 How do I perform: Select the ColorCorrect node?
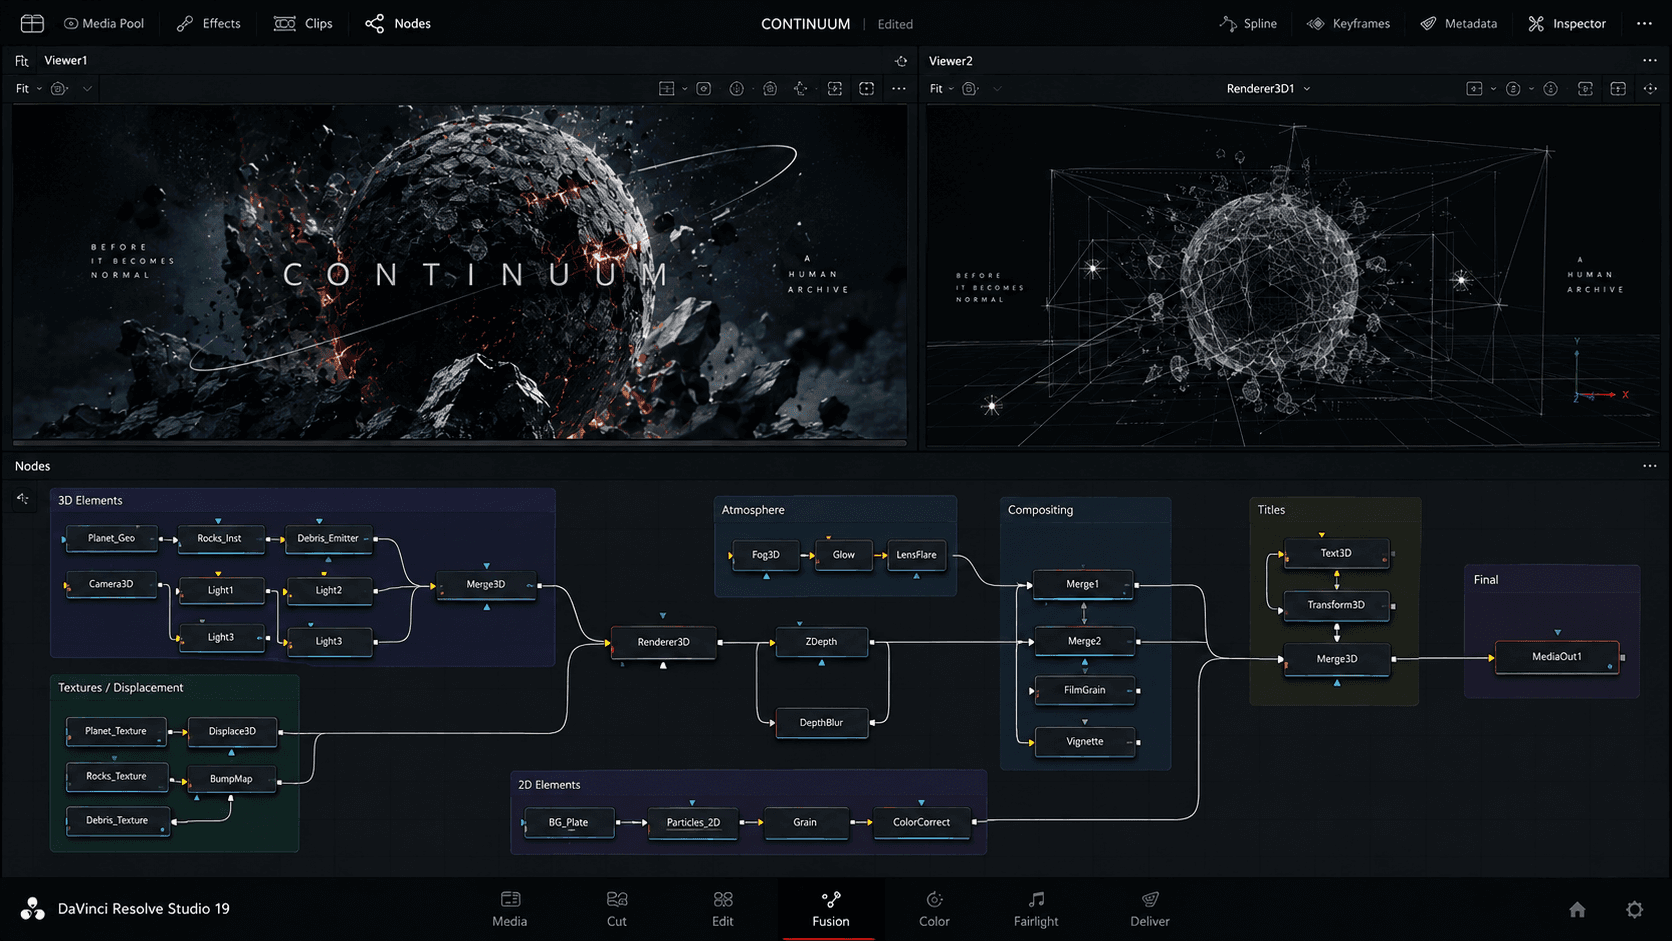click(921, 823)
